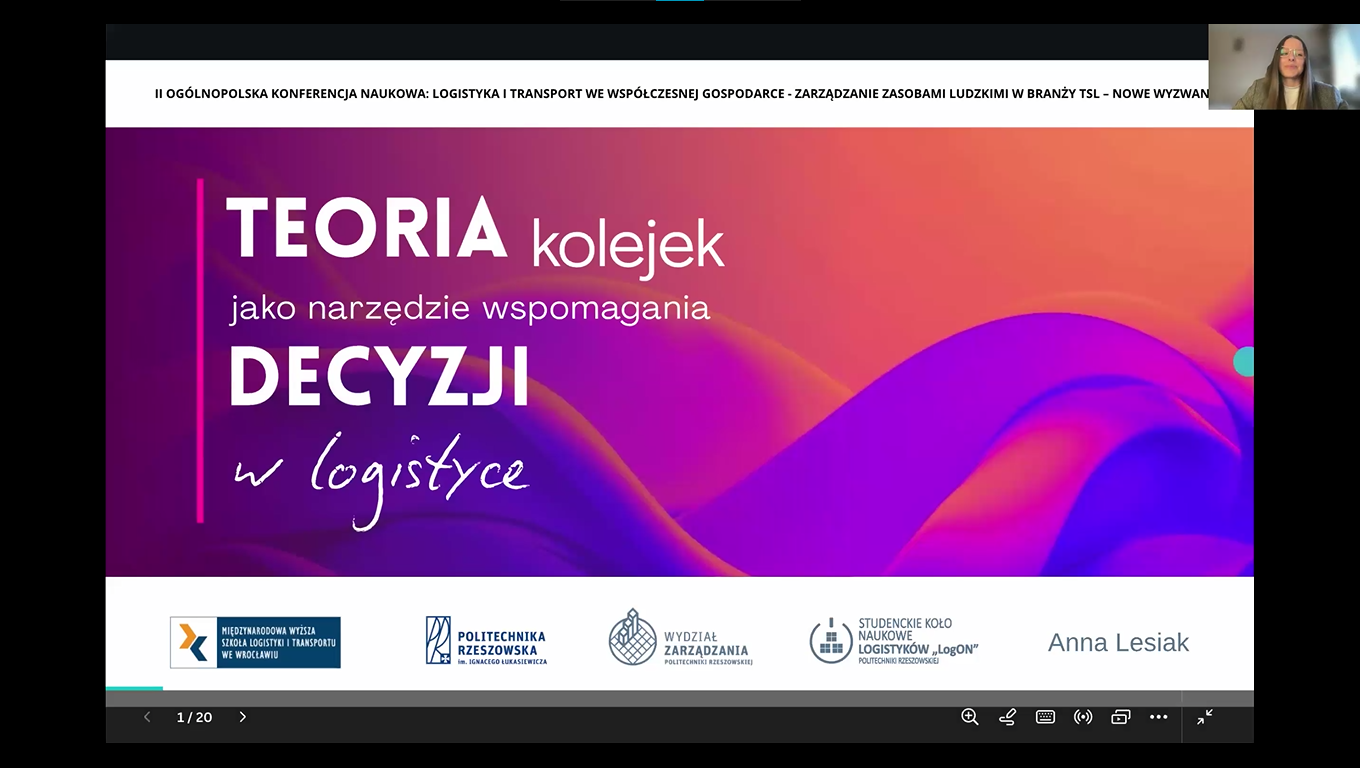Screen dimensions: 1360x768
Task: Click the Anna Lesiak author name
Action: point(1118,643)
